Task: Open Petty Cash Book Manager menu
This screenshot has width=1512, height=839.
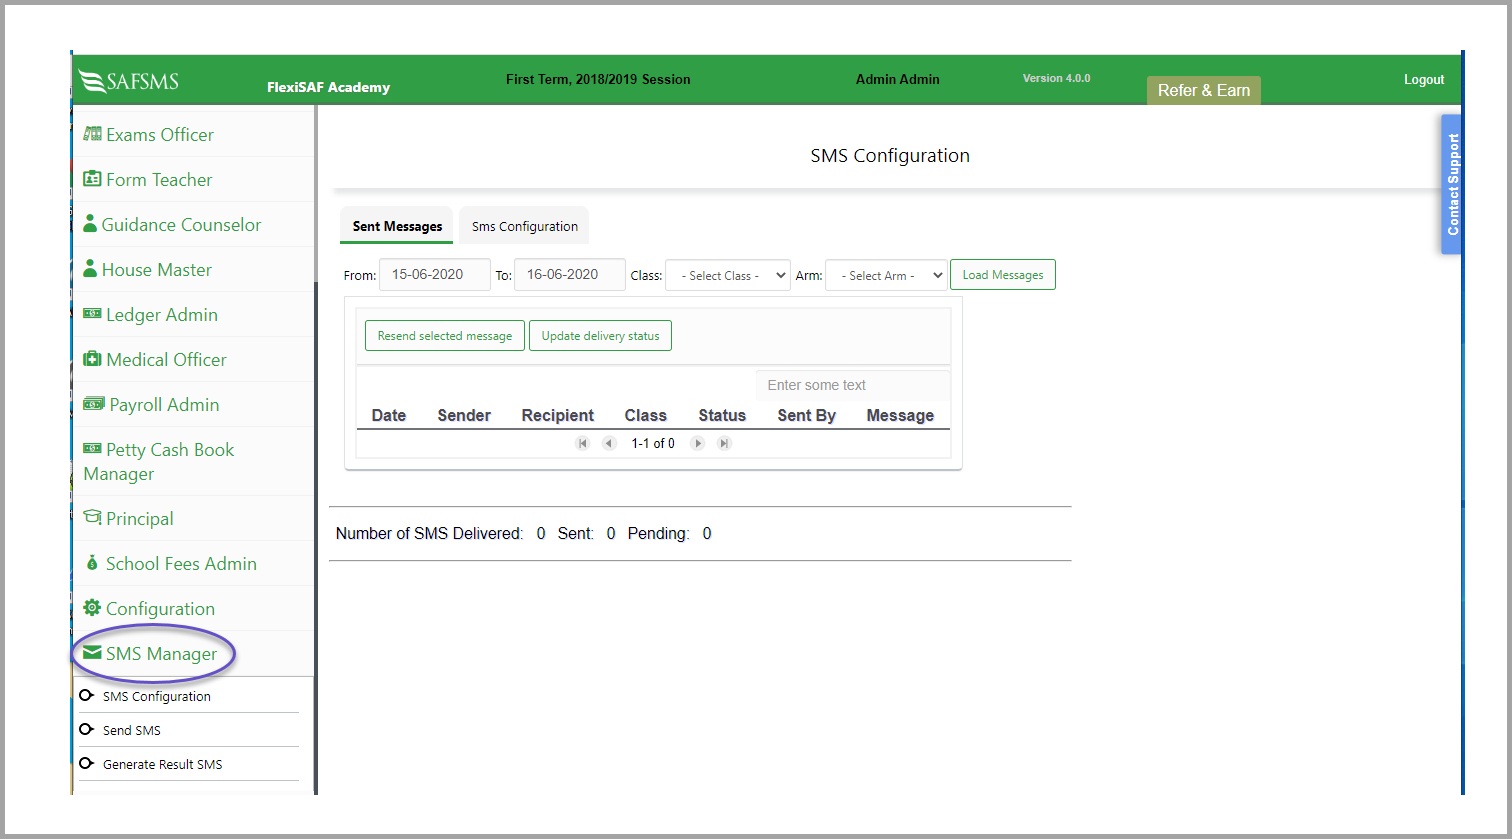Action: (159, 461)
